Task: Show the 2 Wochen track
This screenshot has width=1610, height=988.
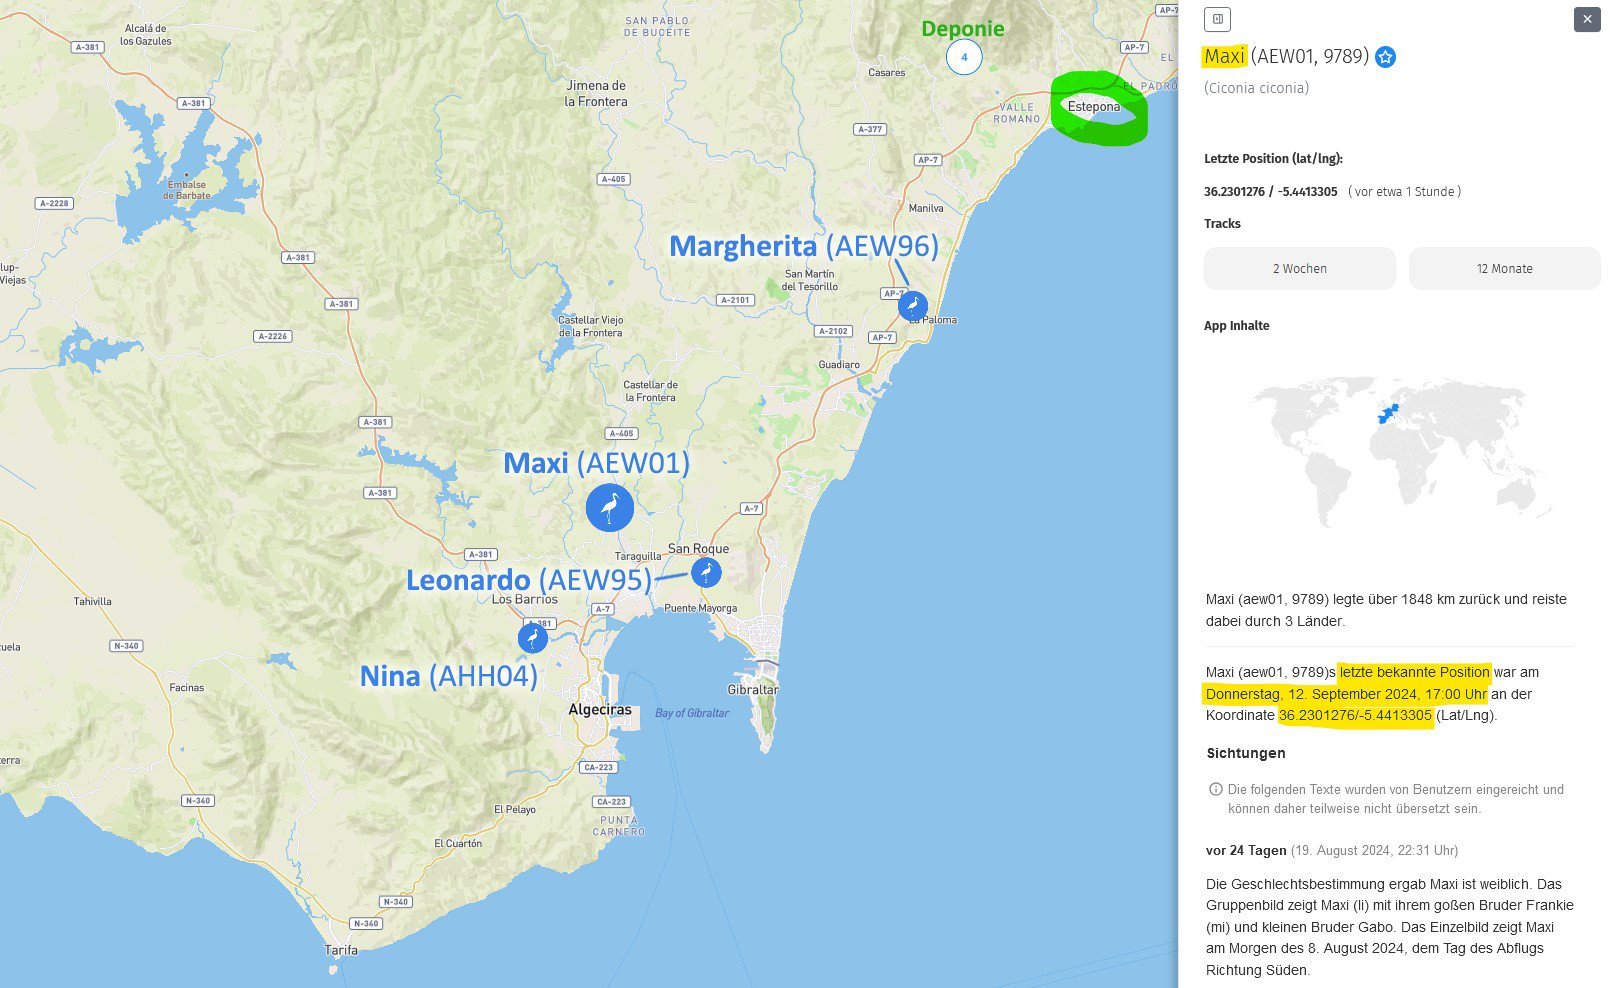Action: [x=1299, y=269]
